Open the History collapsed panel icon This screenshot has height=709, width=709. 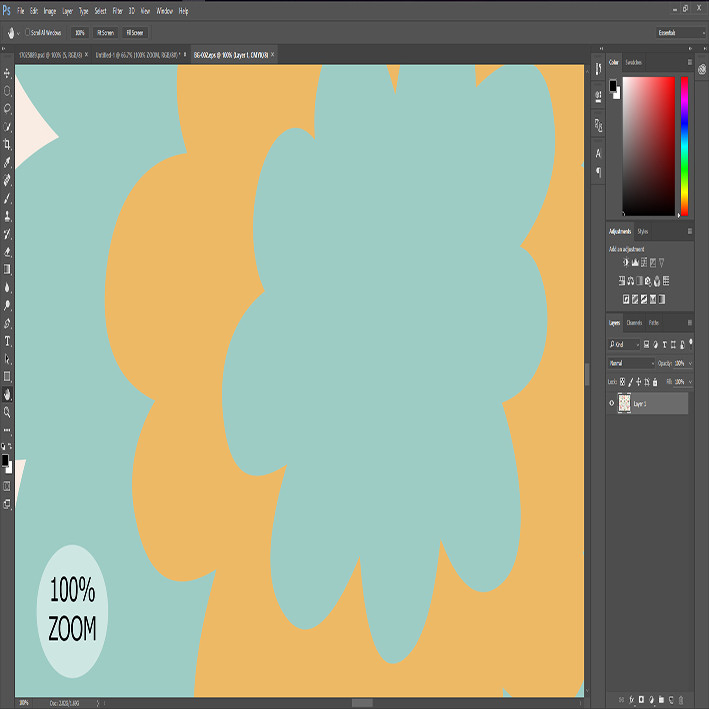pos(598,69)
